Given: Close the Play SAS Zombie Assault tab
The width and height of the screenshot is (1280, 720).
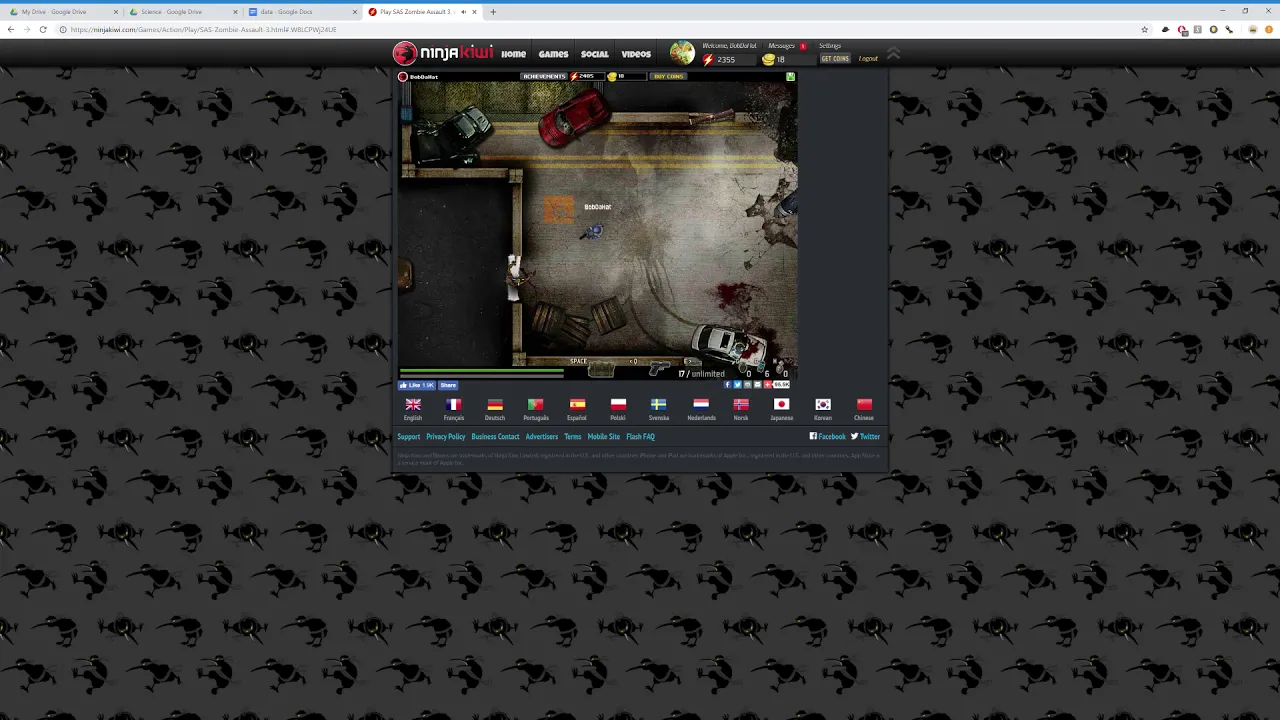Looking at the screenshot, I should tap(474, 12).
